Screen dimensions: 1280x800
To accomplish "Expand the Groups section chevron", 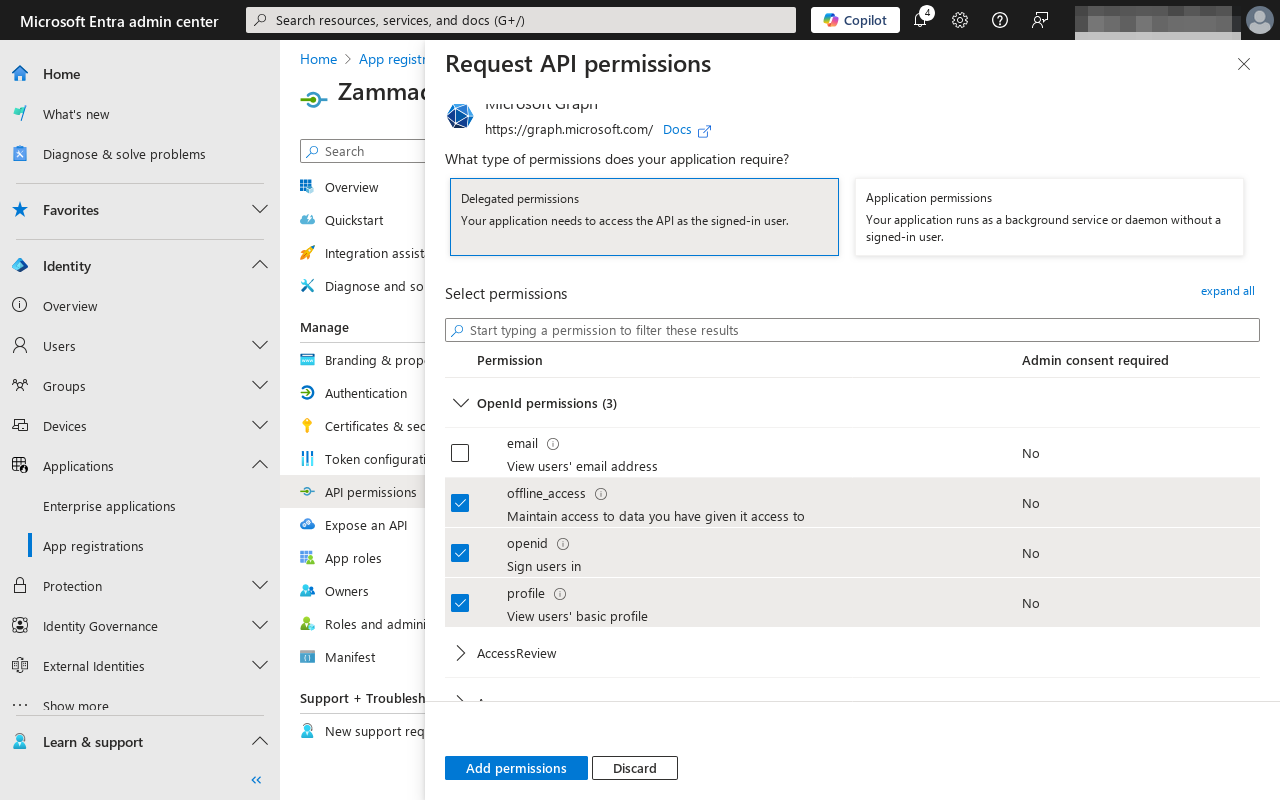I will [260, 385].
